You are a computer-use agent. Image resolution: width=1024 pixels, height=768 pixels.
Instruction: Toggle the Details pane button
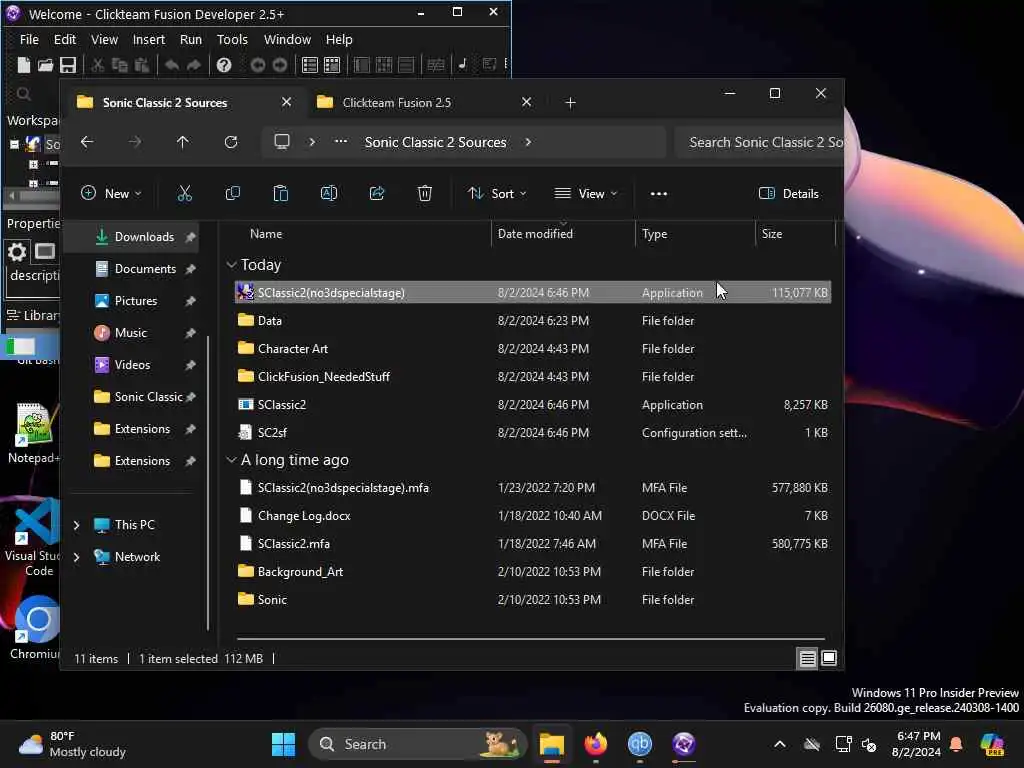click(x=788, y=193)
